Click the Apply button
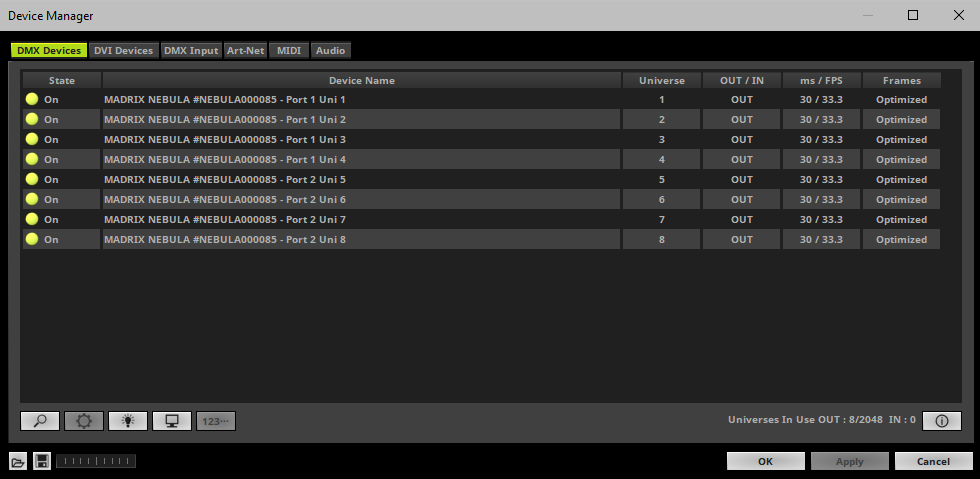This screenshot has width=980, height=479. coord(849,461)
